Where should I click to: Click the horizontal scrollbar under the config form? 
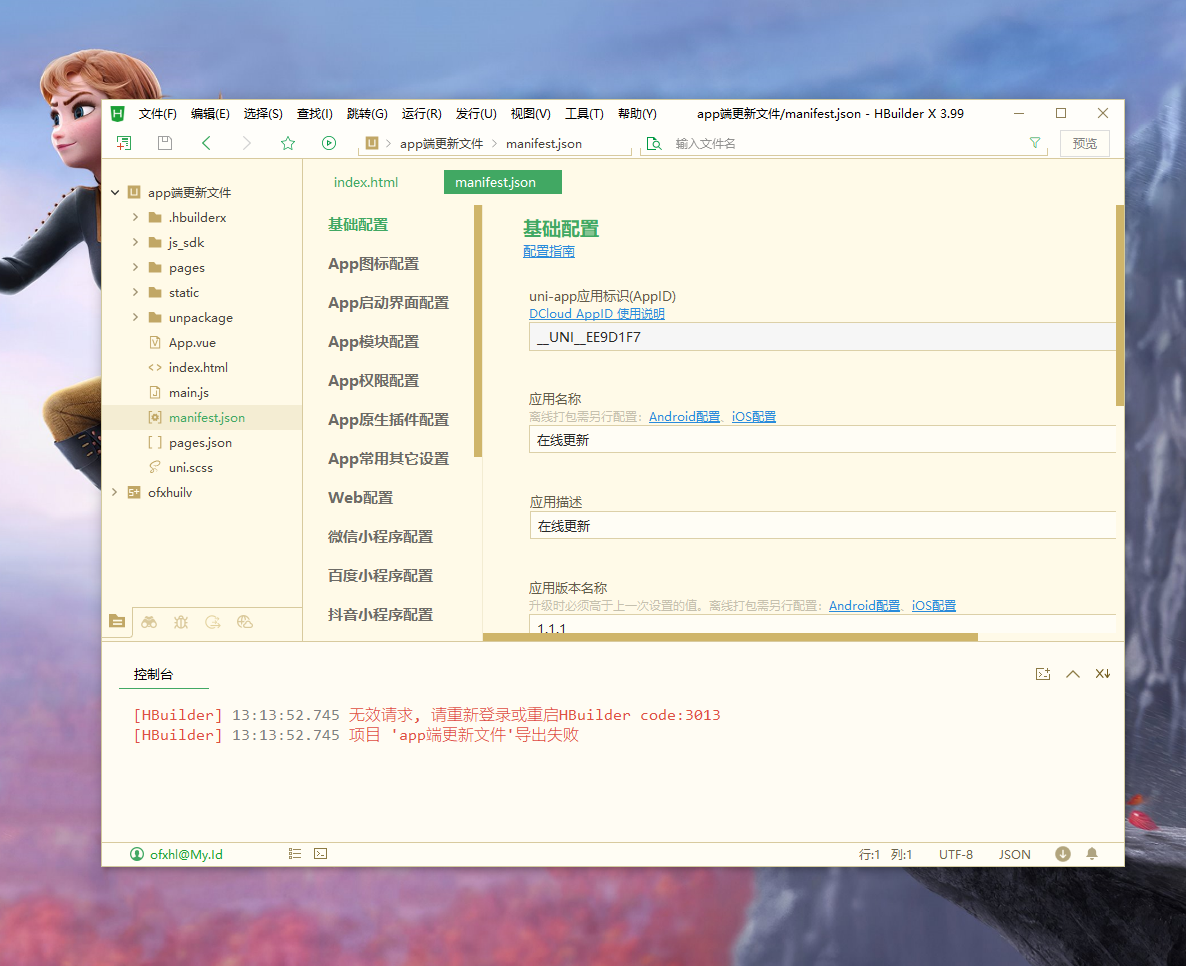[x=730, y=636]
